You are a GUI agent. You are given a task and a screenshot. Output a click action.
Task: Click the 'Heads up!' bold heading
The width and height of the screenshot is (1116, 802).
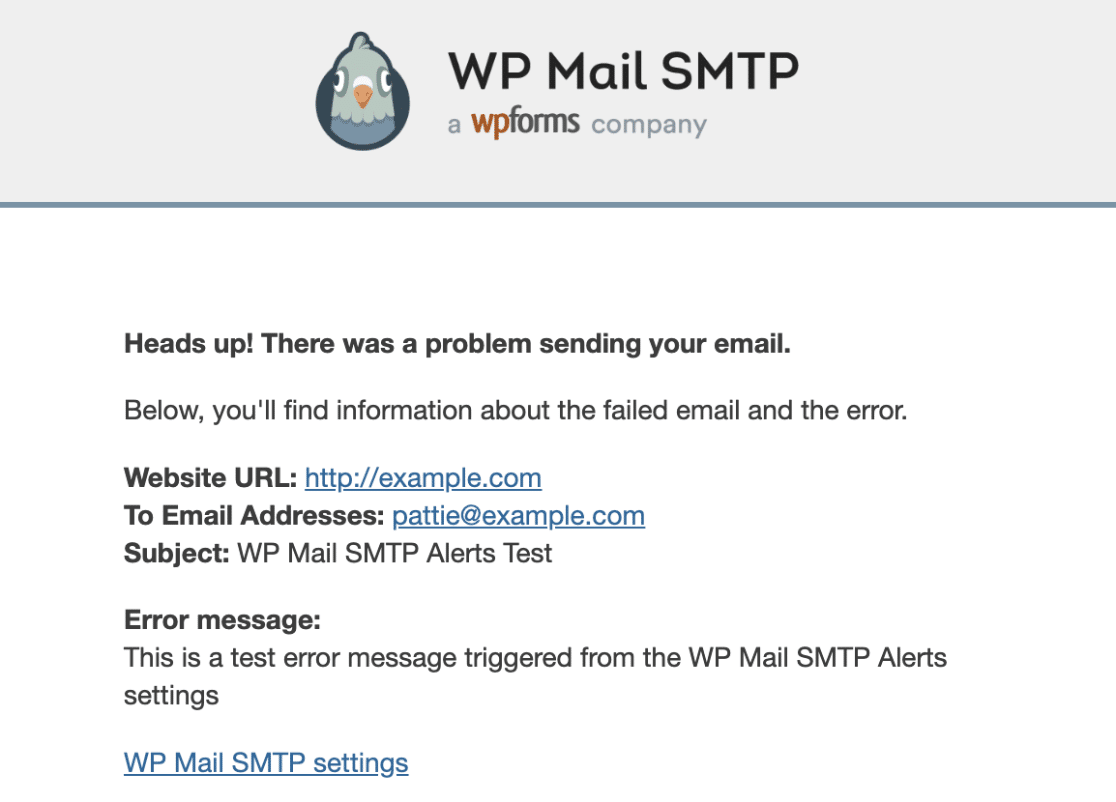coord(457,344)
